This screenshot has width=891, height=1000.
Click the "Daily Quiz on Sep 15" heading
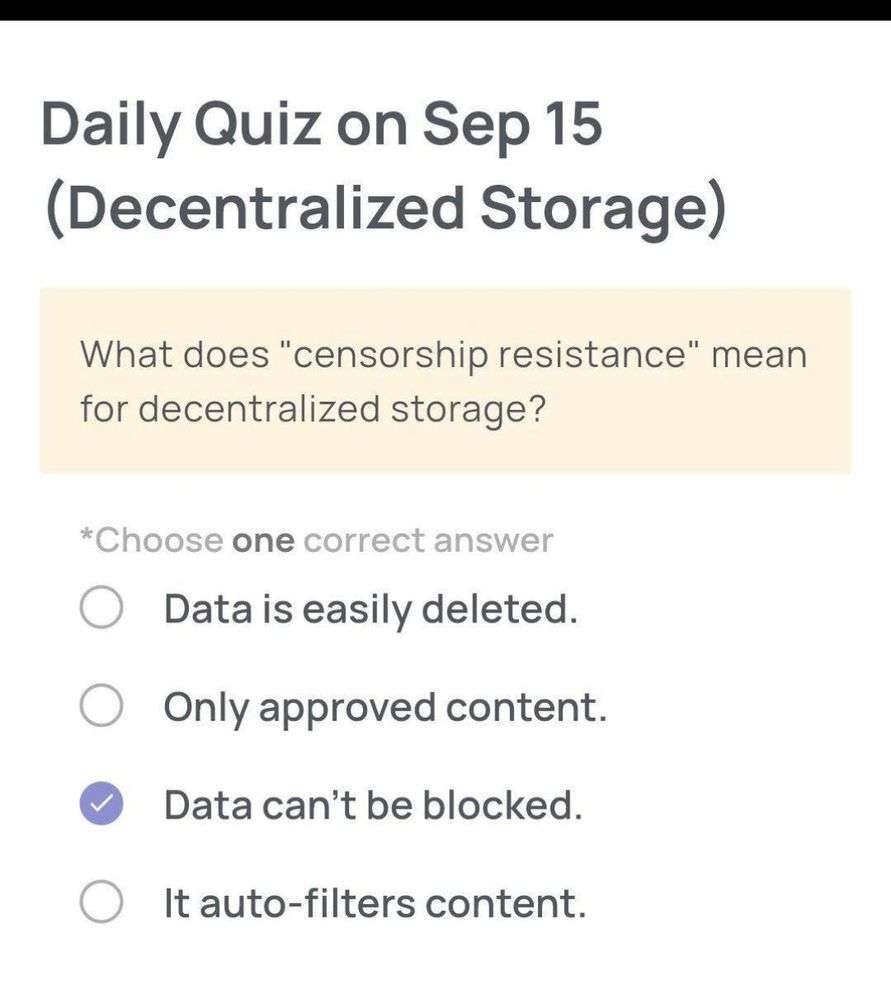coord(322,126)
